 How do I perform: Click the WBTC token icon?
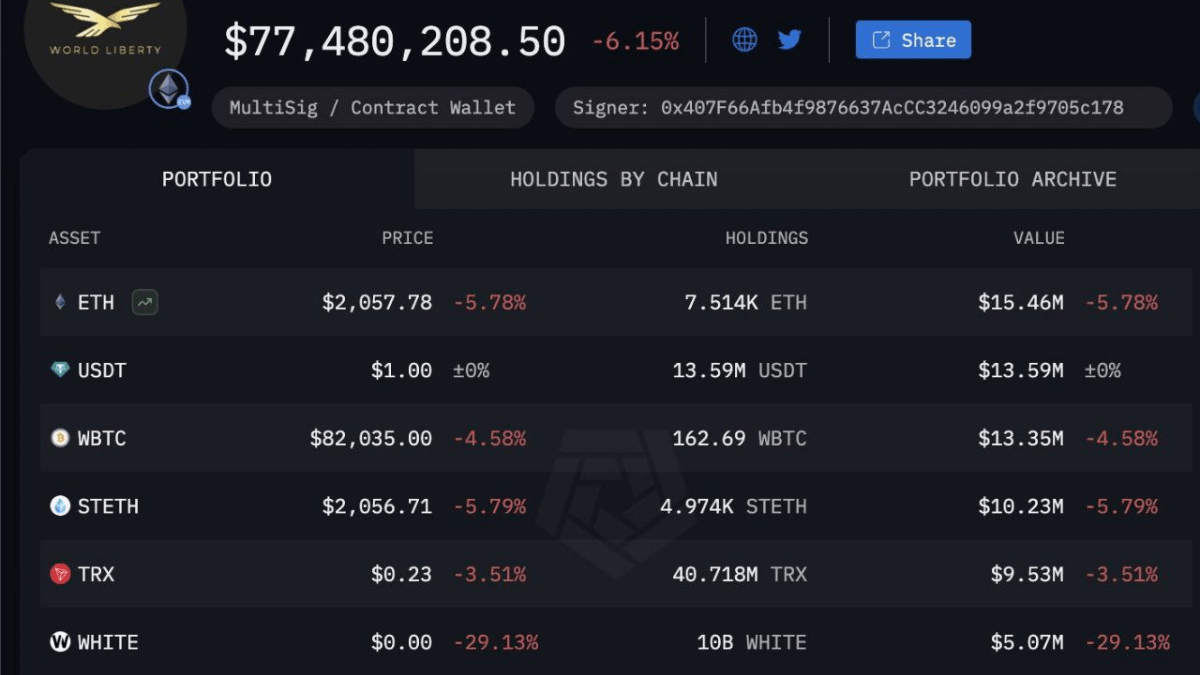(x=60, y=438)
